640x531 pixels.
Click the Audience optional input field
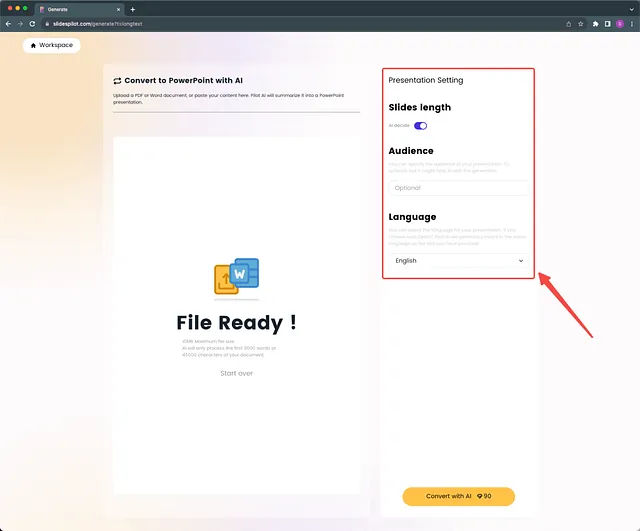(458, 188)
